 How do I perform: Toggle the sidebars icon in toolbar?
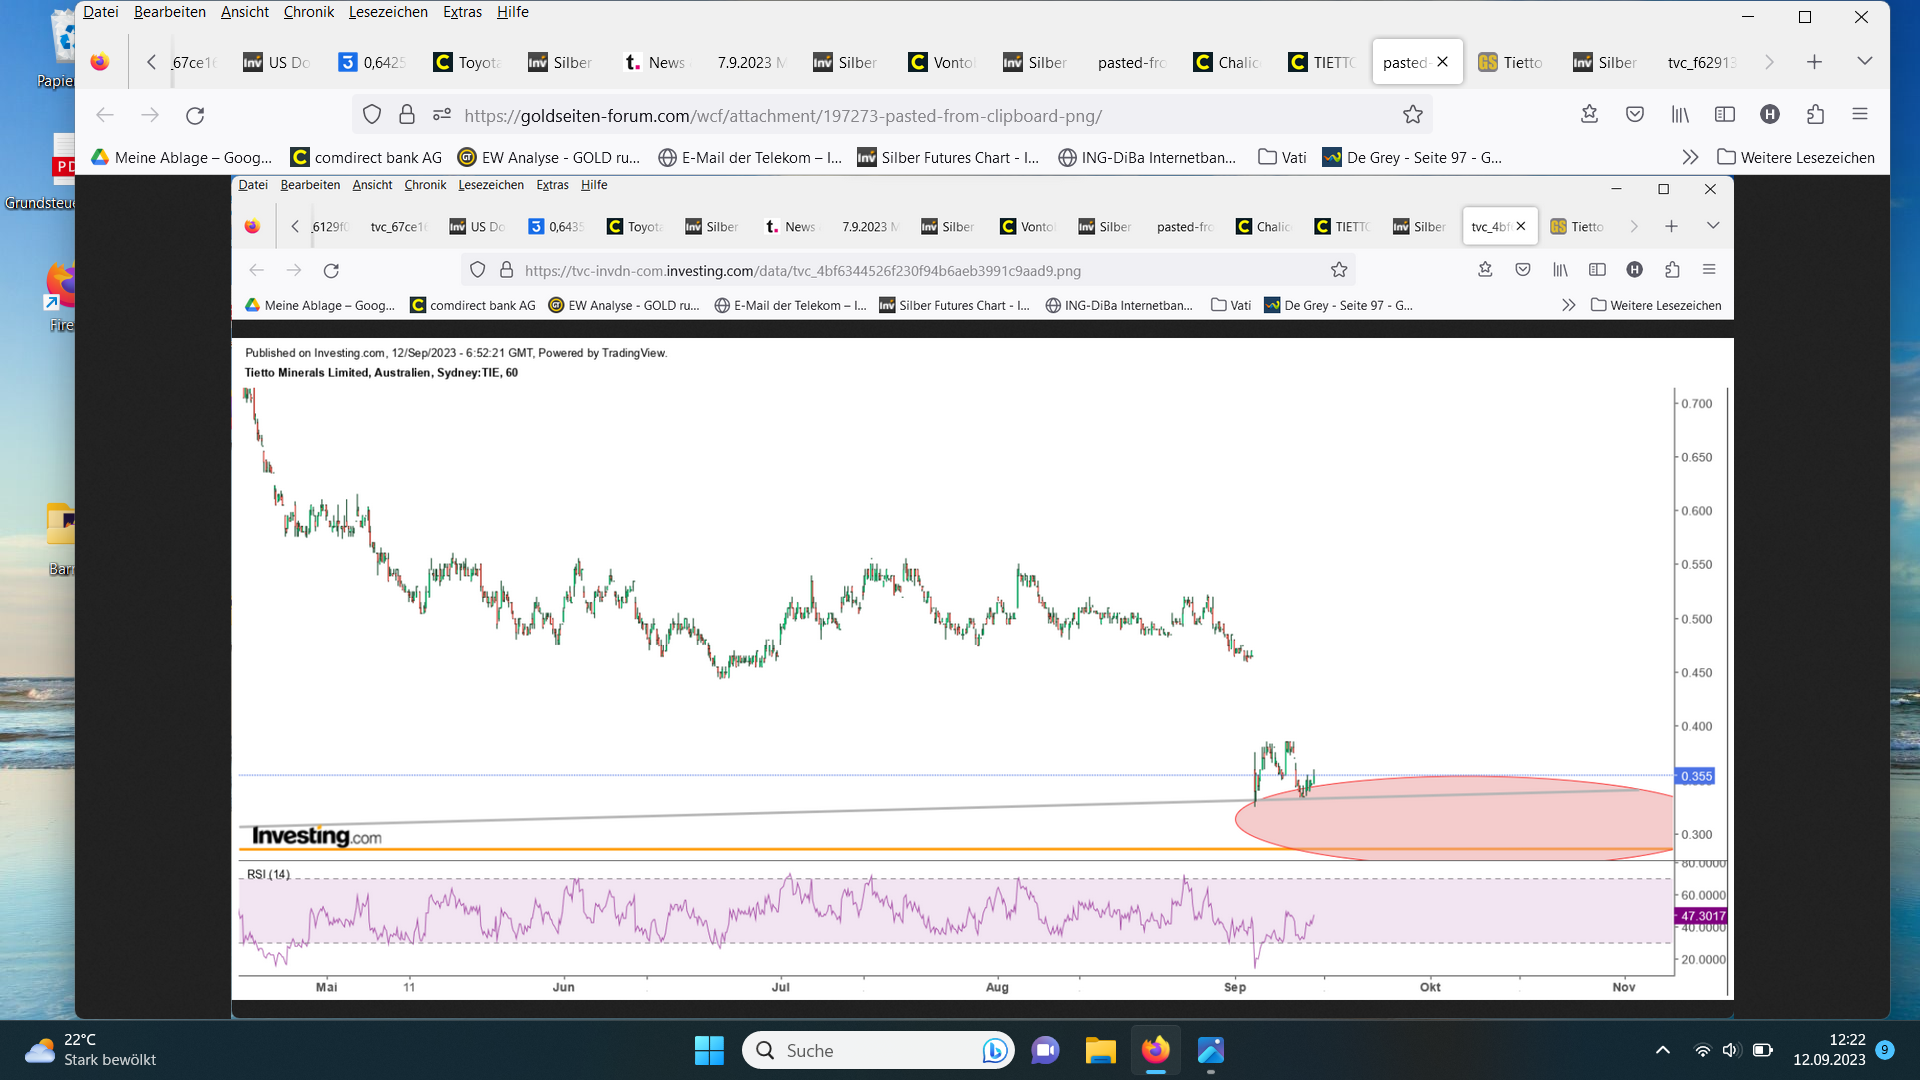pyautogui.click(x=1724, y=114)
